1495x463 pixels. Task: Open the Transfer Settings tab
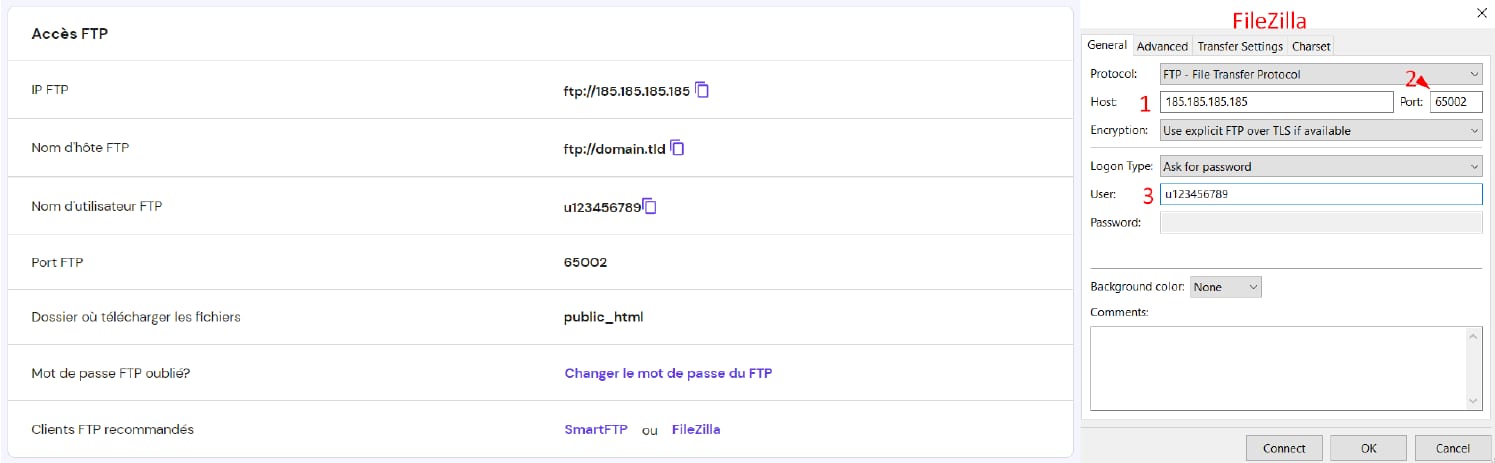pos(1240,46)
